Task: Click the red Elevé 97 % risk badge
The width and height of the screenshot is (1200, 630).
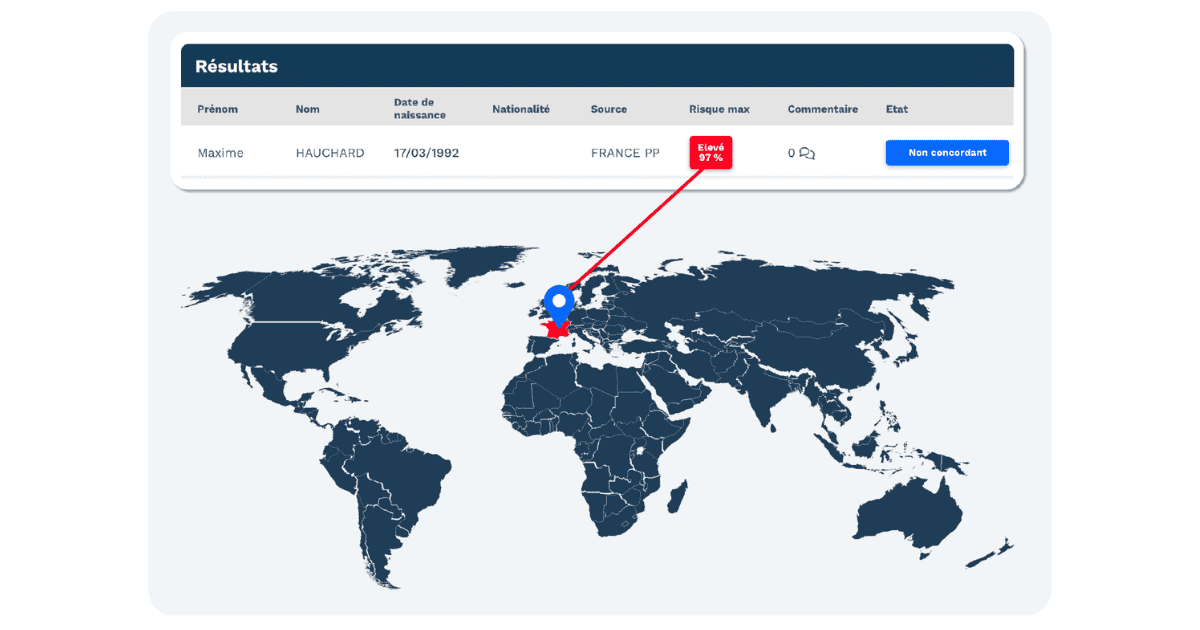Action: 710,153
